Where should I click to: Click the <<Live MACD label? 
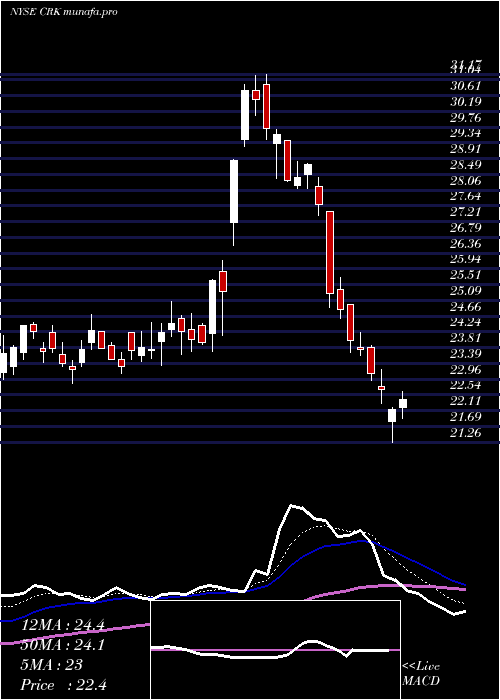pos(421,674)
